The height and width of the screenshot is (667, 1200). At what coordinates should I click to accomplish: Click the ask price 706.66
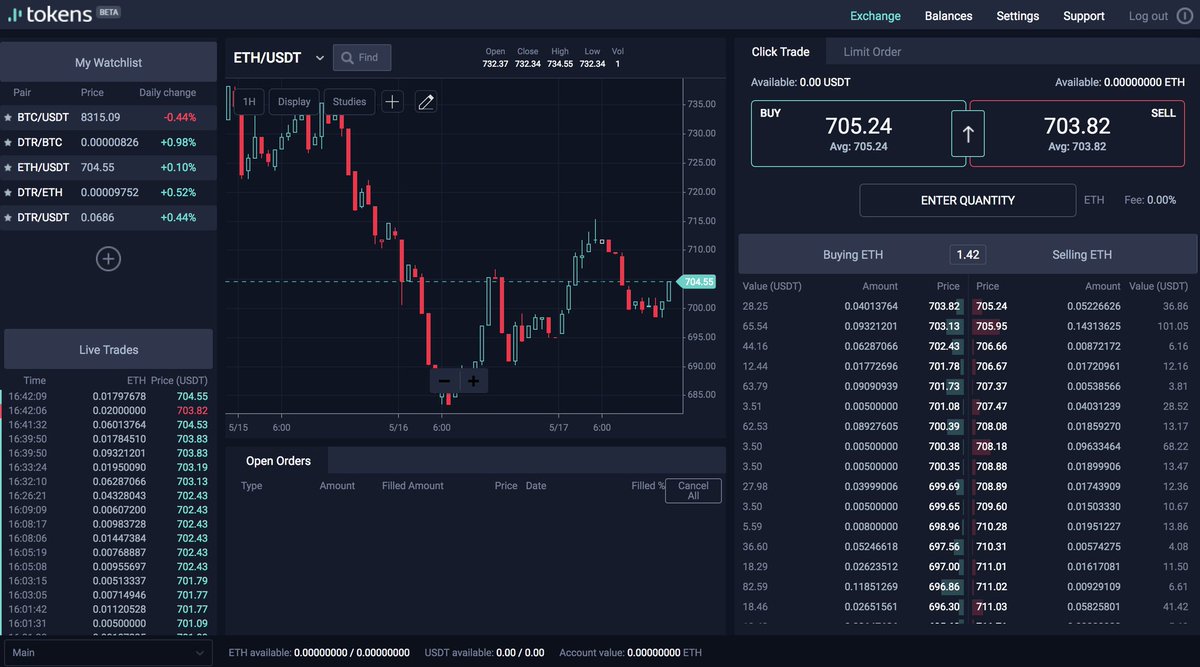pos(991,346)
